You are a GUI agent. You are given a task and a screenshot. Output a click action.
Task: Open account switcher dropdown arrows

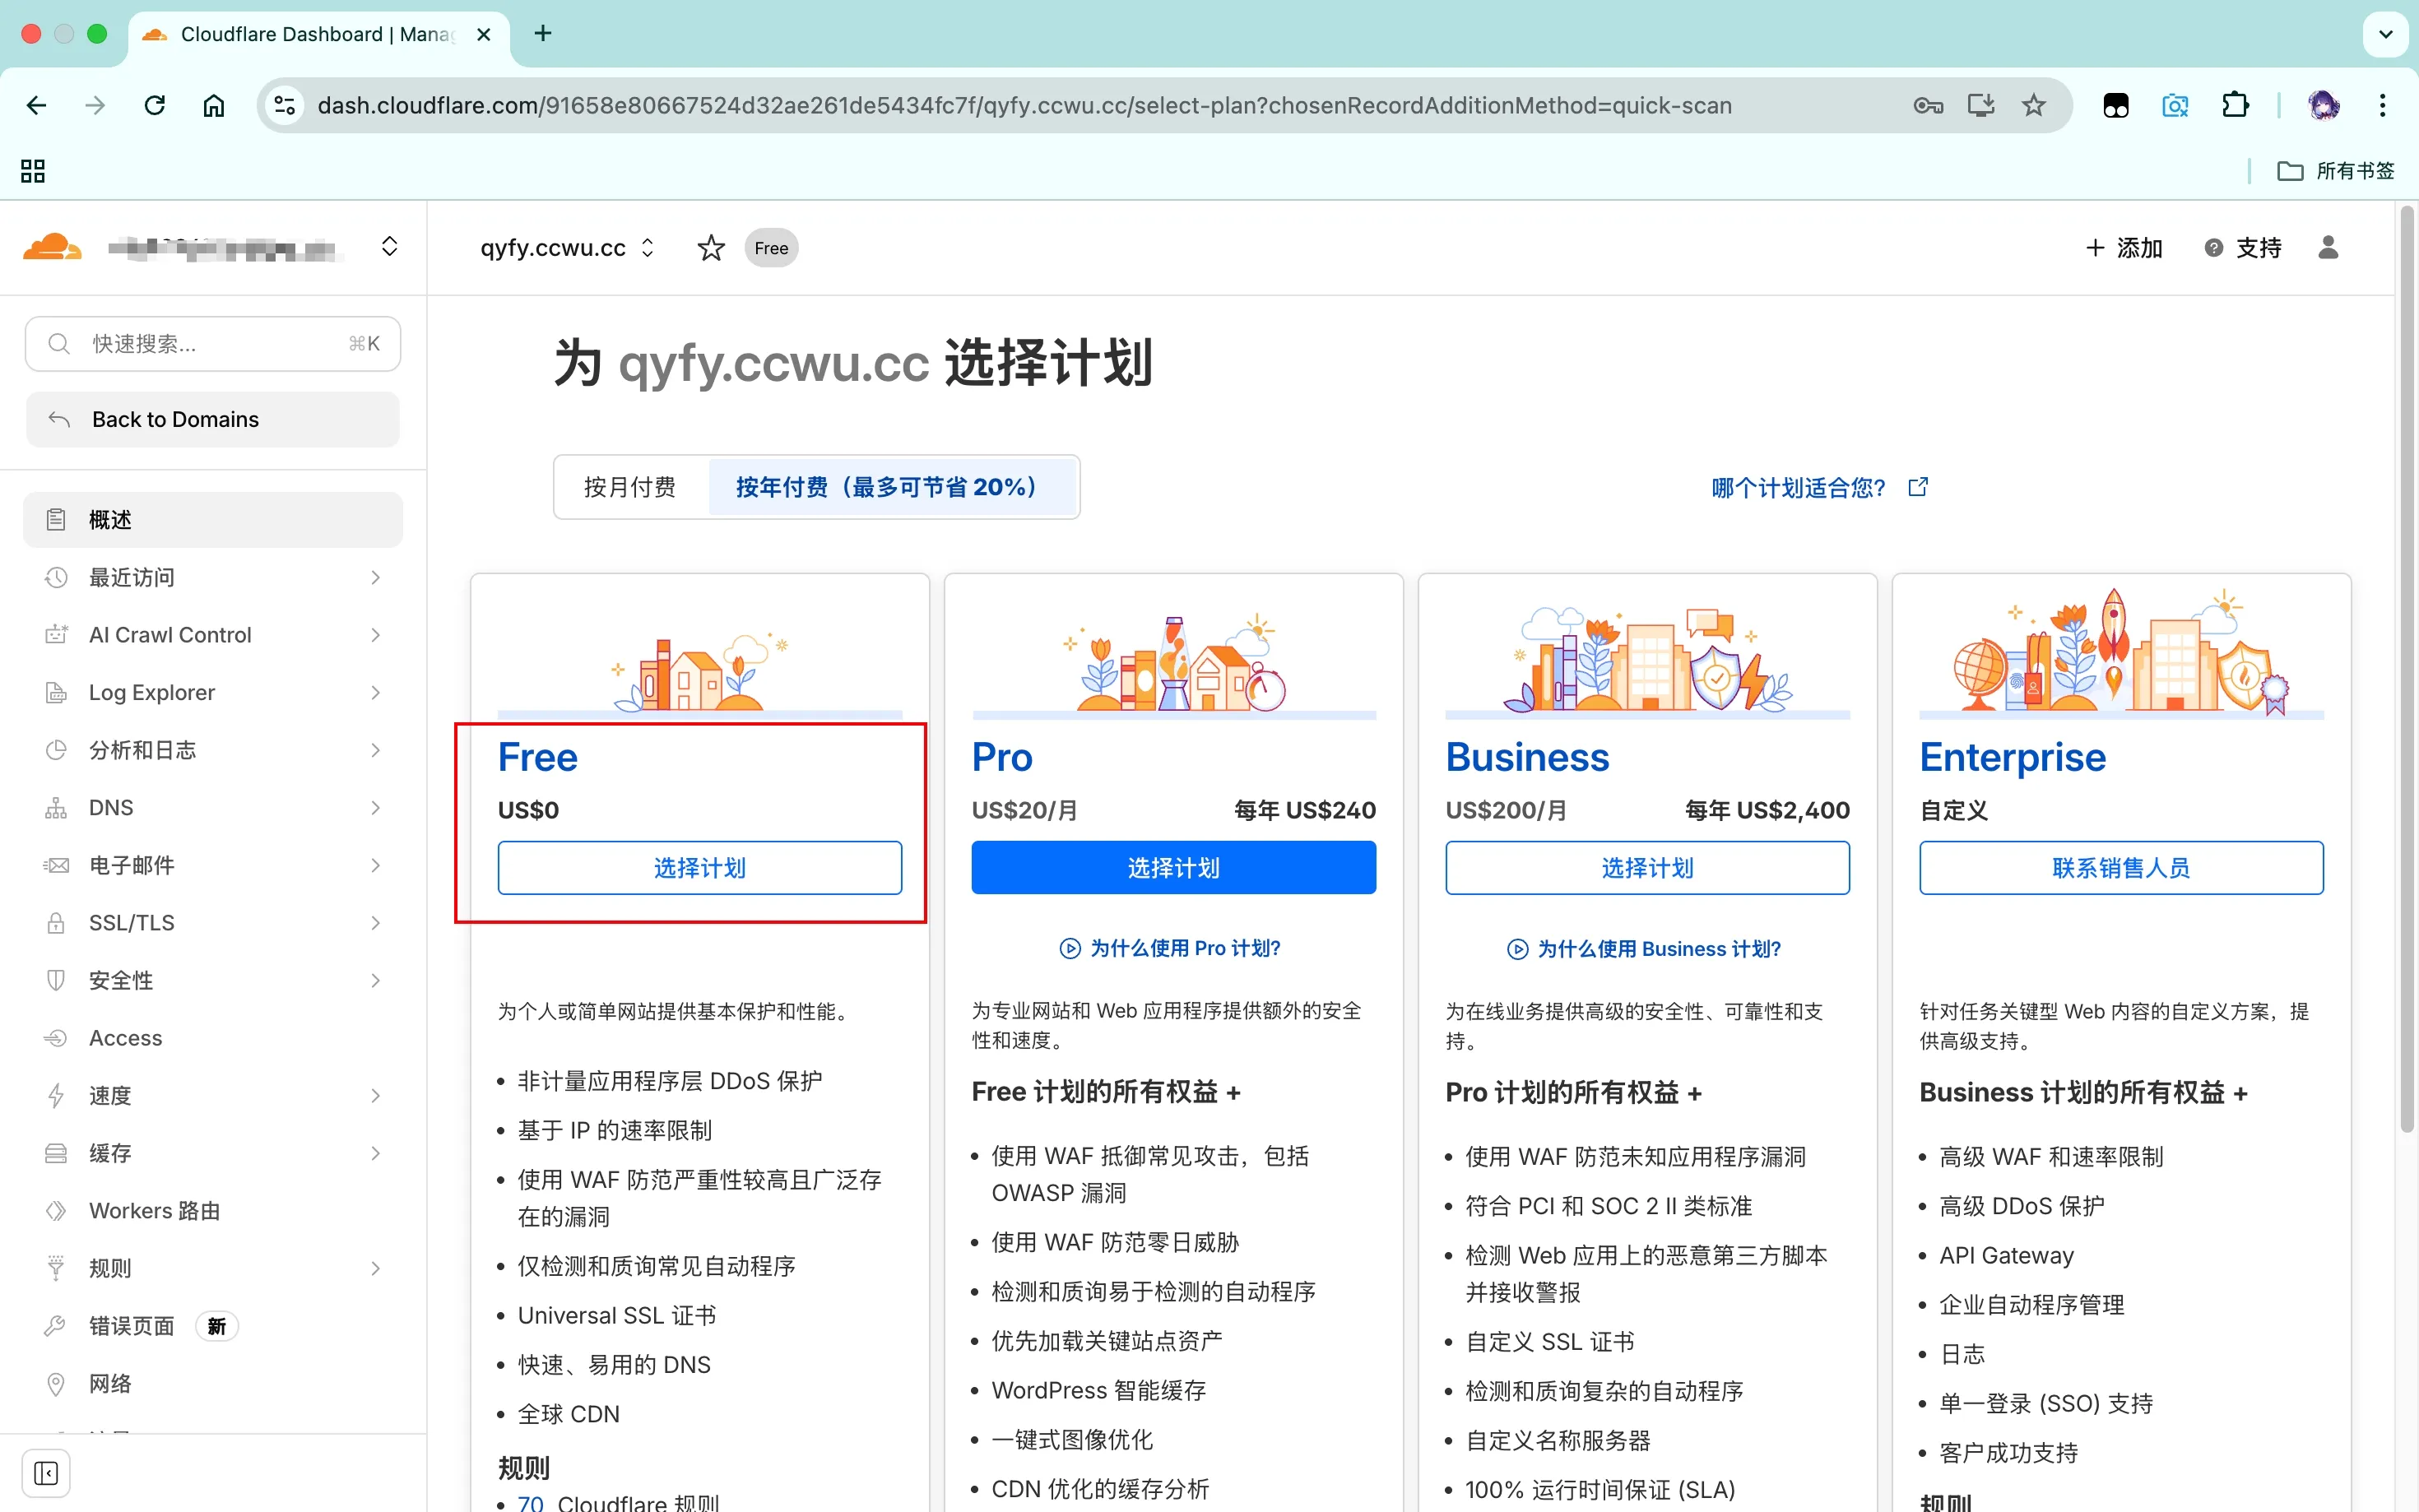click(389, 247)
